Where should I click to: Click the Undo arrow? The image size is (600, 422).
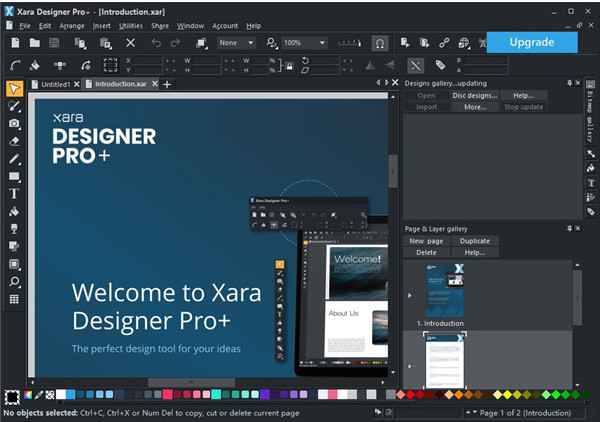[156, 42]
